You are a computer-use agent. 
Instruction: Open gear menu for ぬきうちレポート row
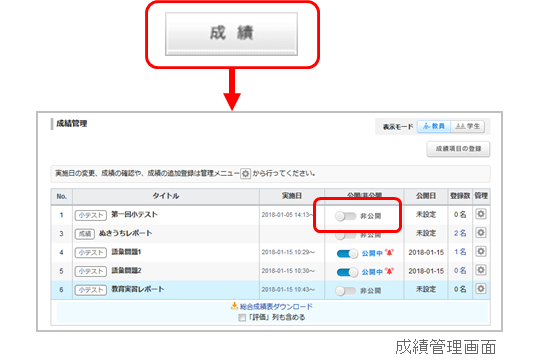(481, 233)
